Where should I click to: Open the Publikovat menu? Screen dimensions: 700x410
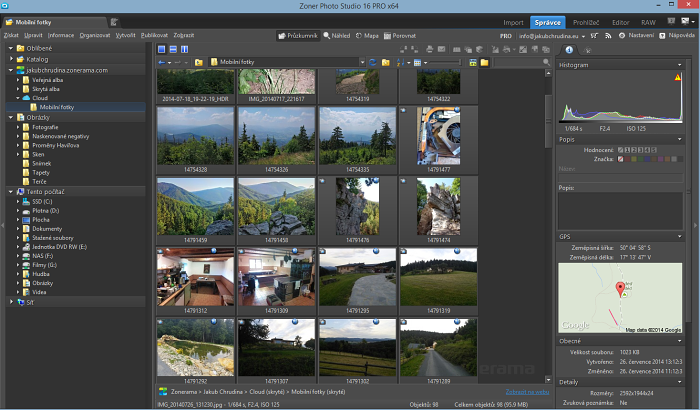click(154, 35)
